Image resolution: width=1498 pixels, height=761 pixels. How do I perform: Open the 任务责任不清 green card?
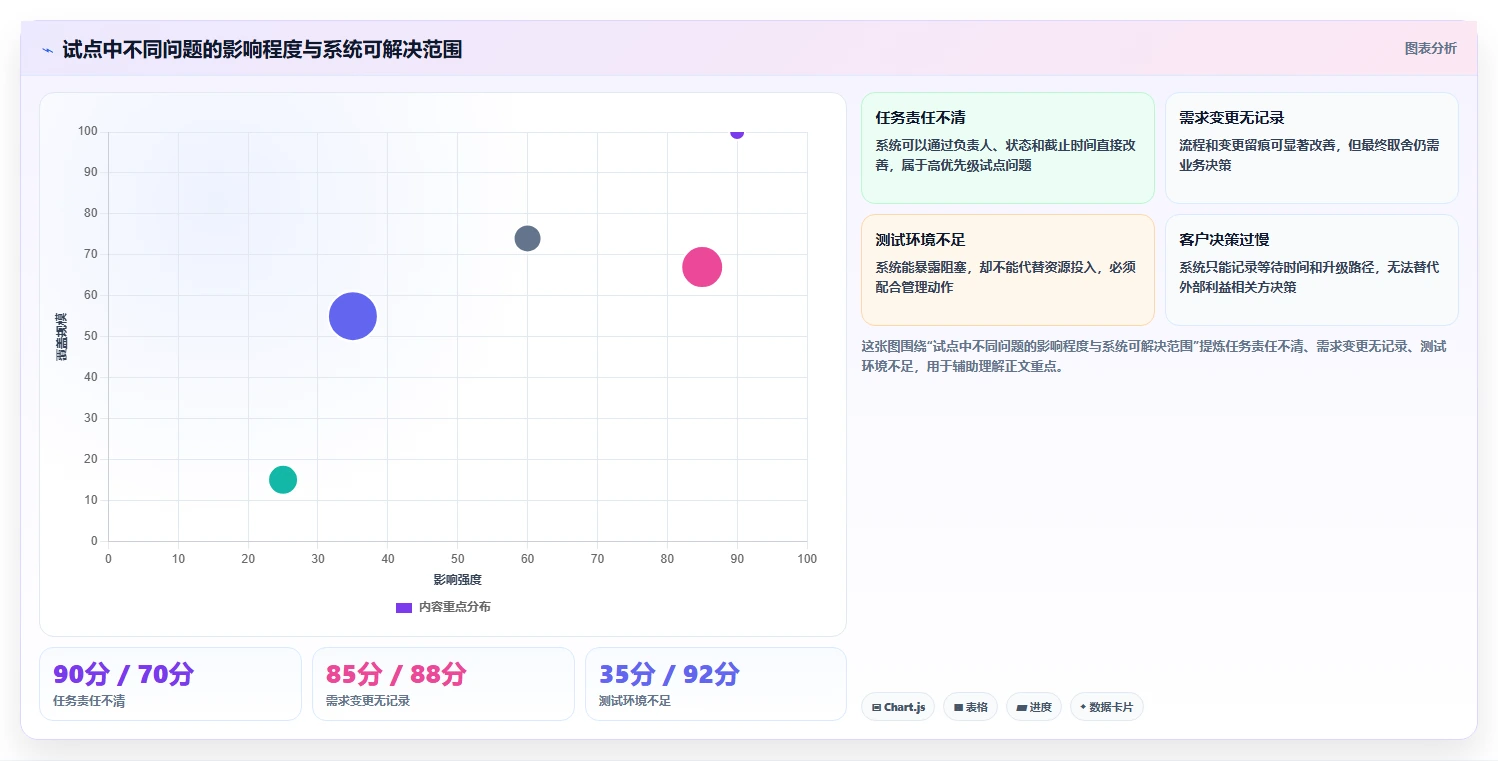point(1008,148)
